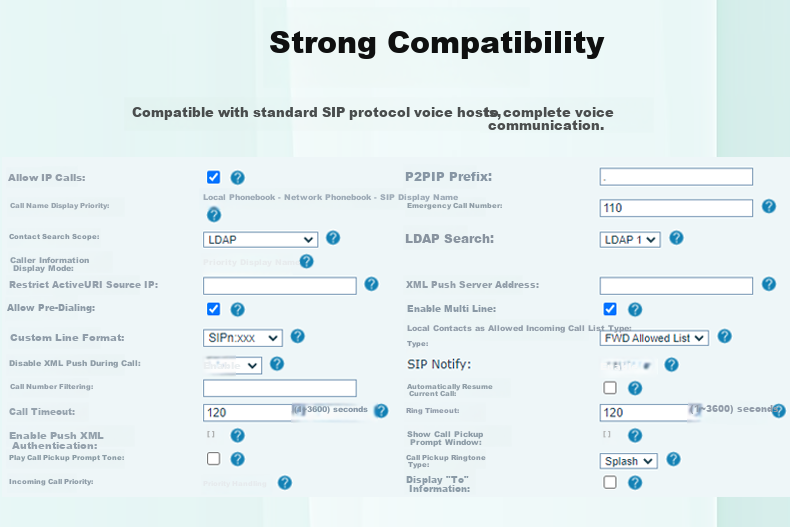
Task: Click help icon next to Allow IP Calls
Action: (237, 177)
